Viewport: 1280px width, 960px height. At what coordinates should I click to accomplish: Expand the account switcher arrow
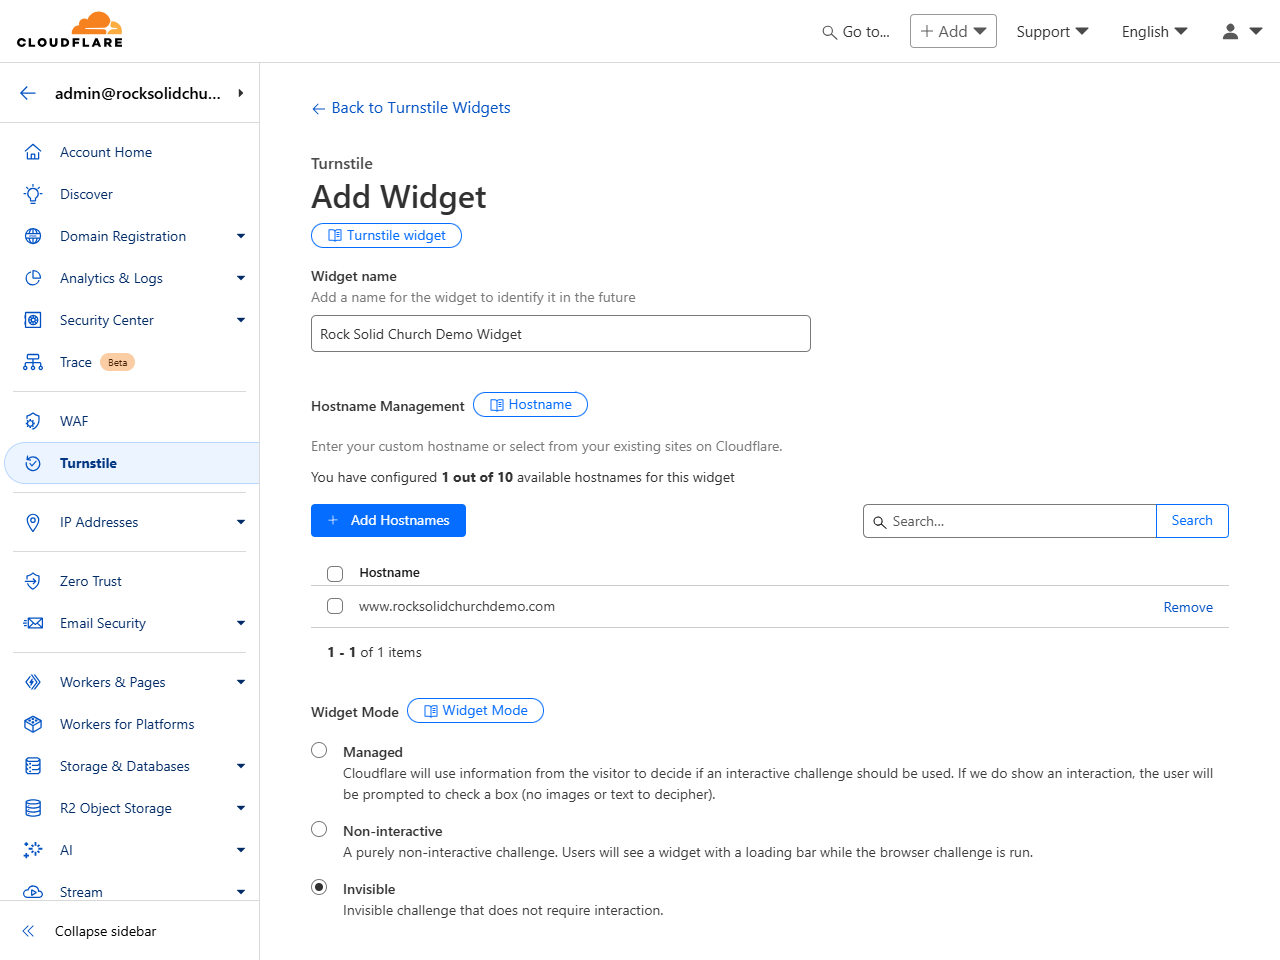pos(241,93)
